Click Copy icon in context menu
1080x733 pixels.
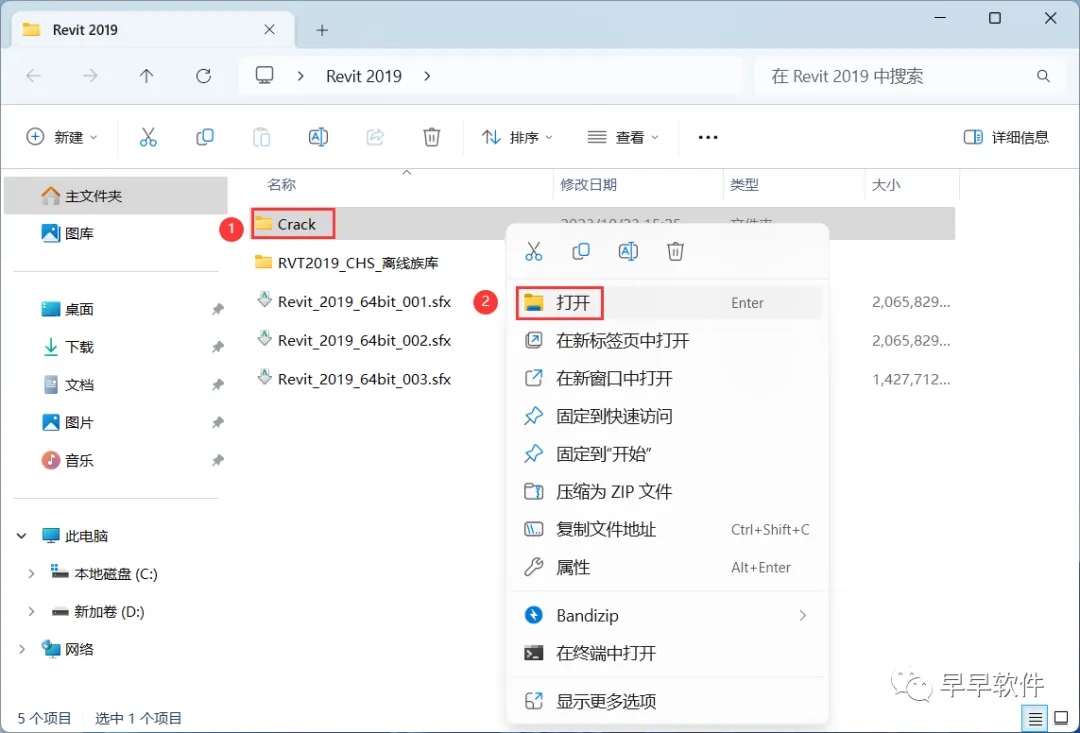coord(581,251)
